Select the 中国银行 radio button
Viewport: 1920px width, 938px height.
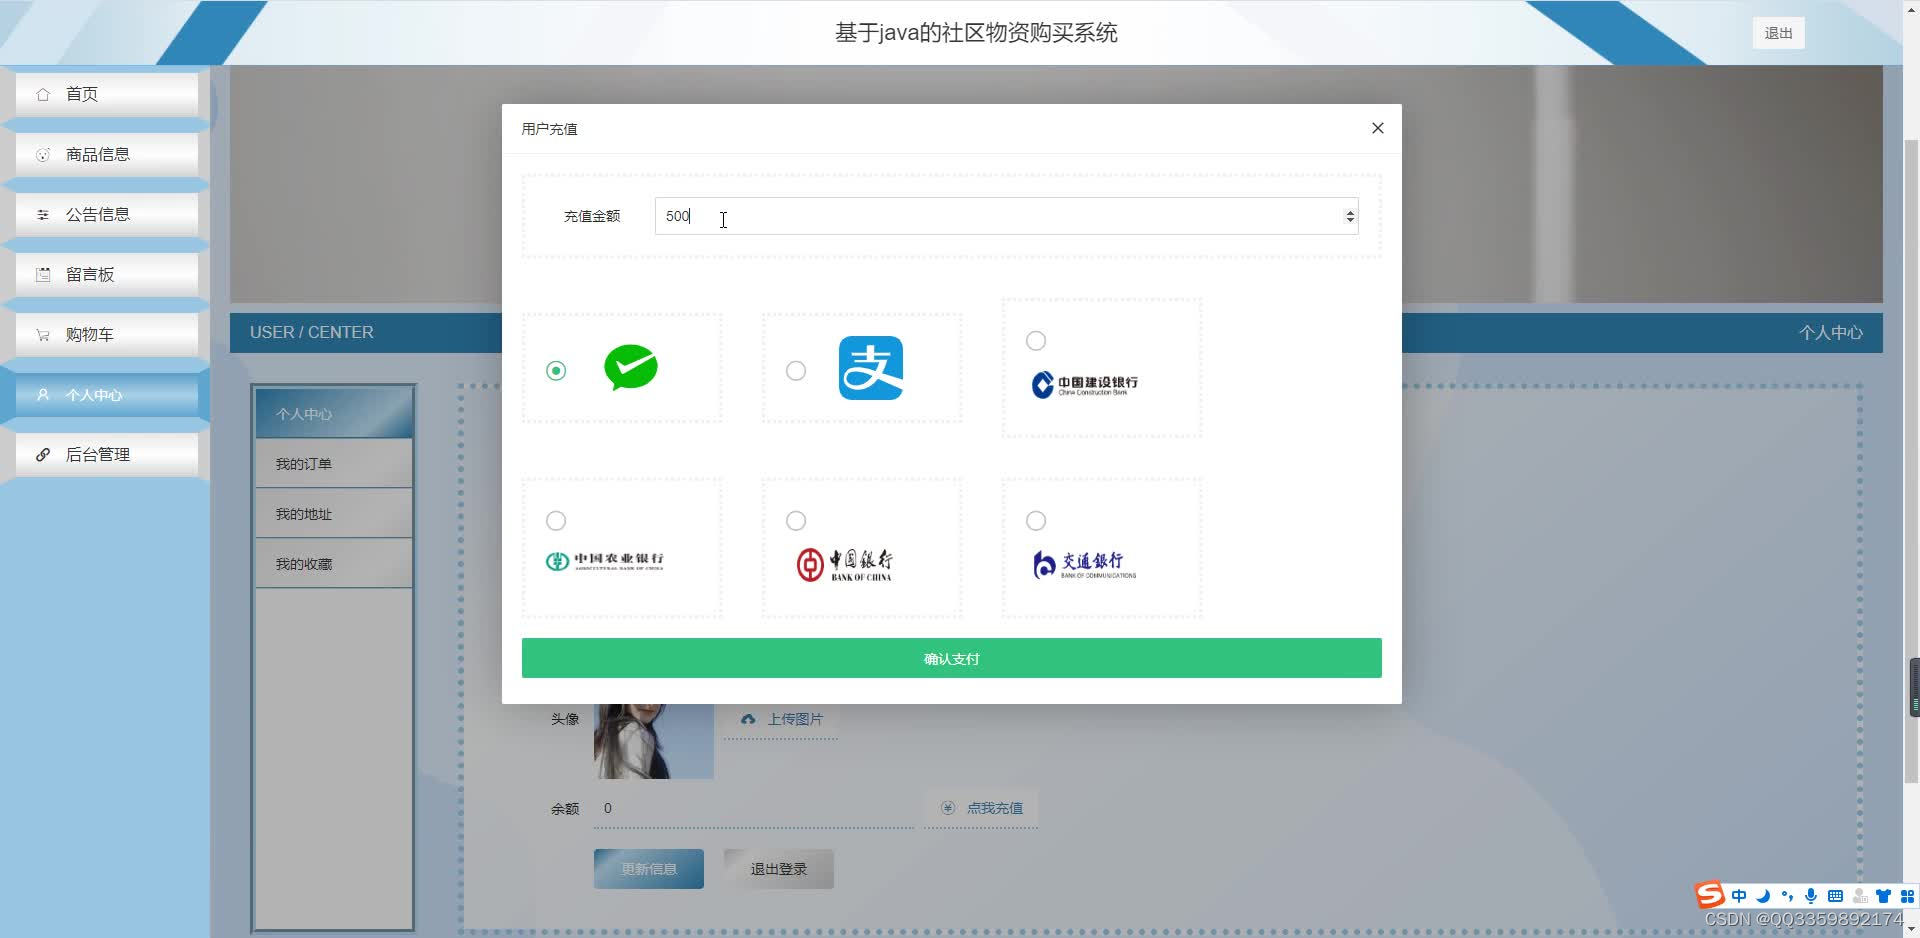[796, 521]
